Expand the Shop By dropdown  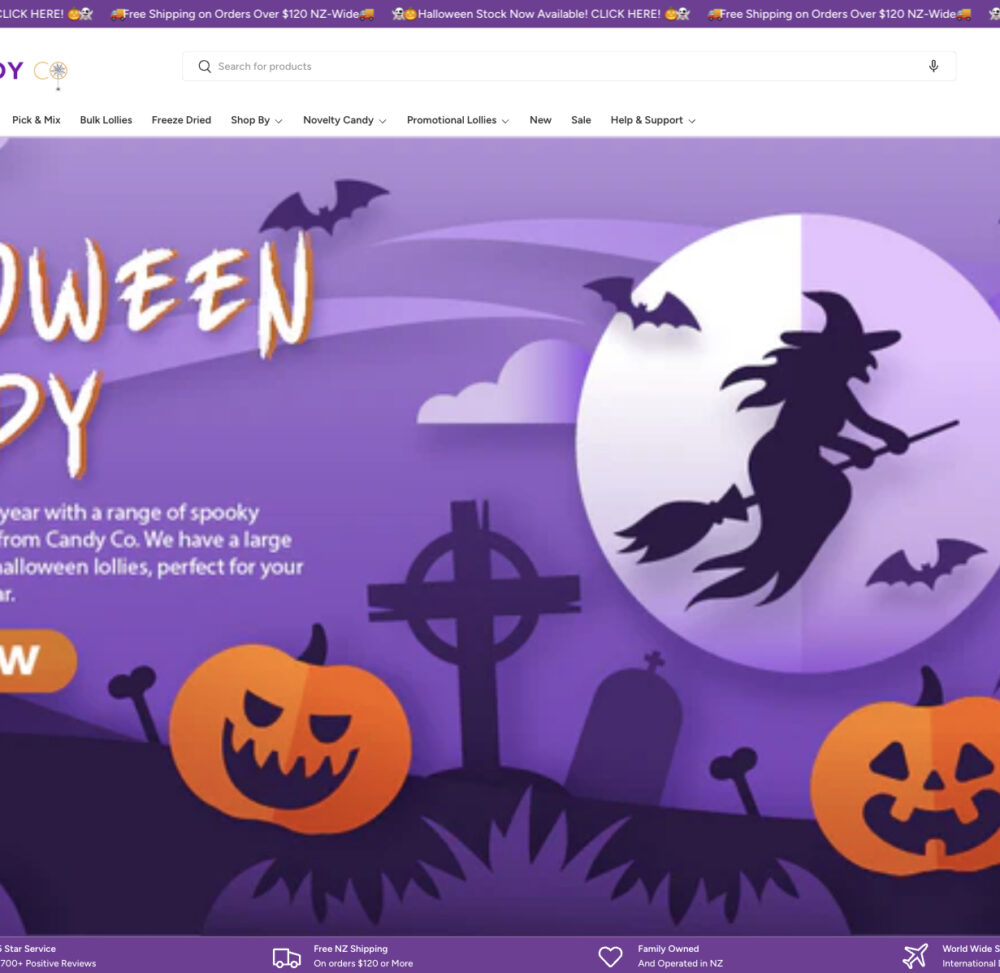(x=256, y=120)
